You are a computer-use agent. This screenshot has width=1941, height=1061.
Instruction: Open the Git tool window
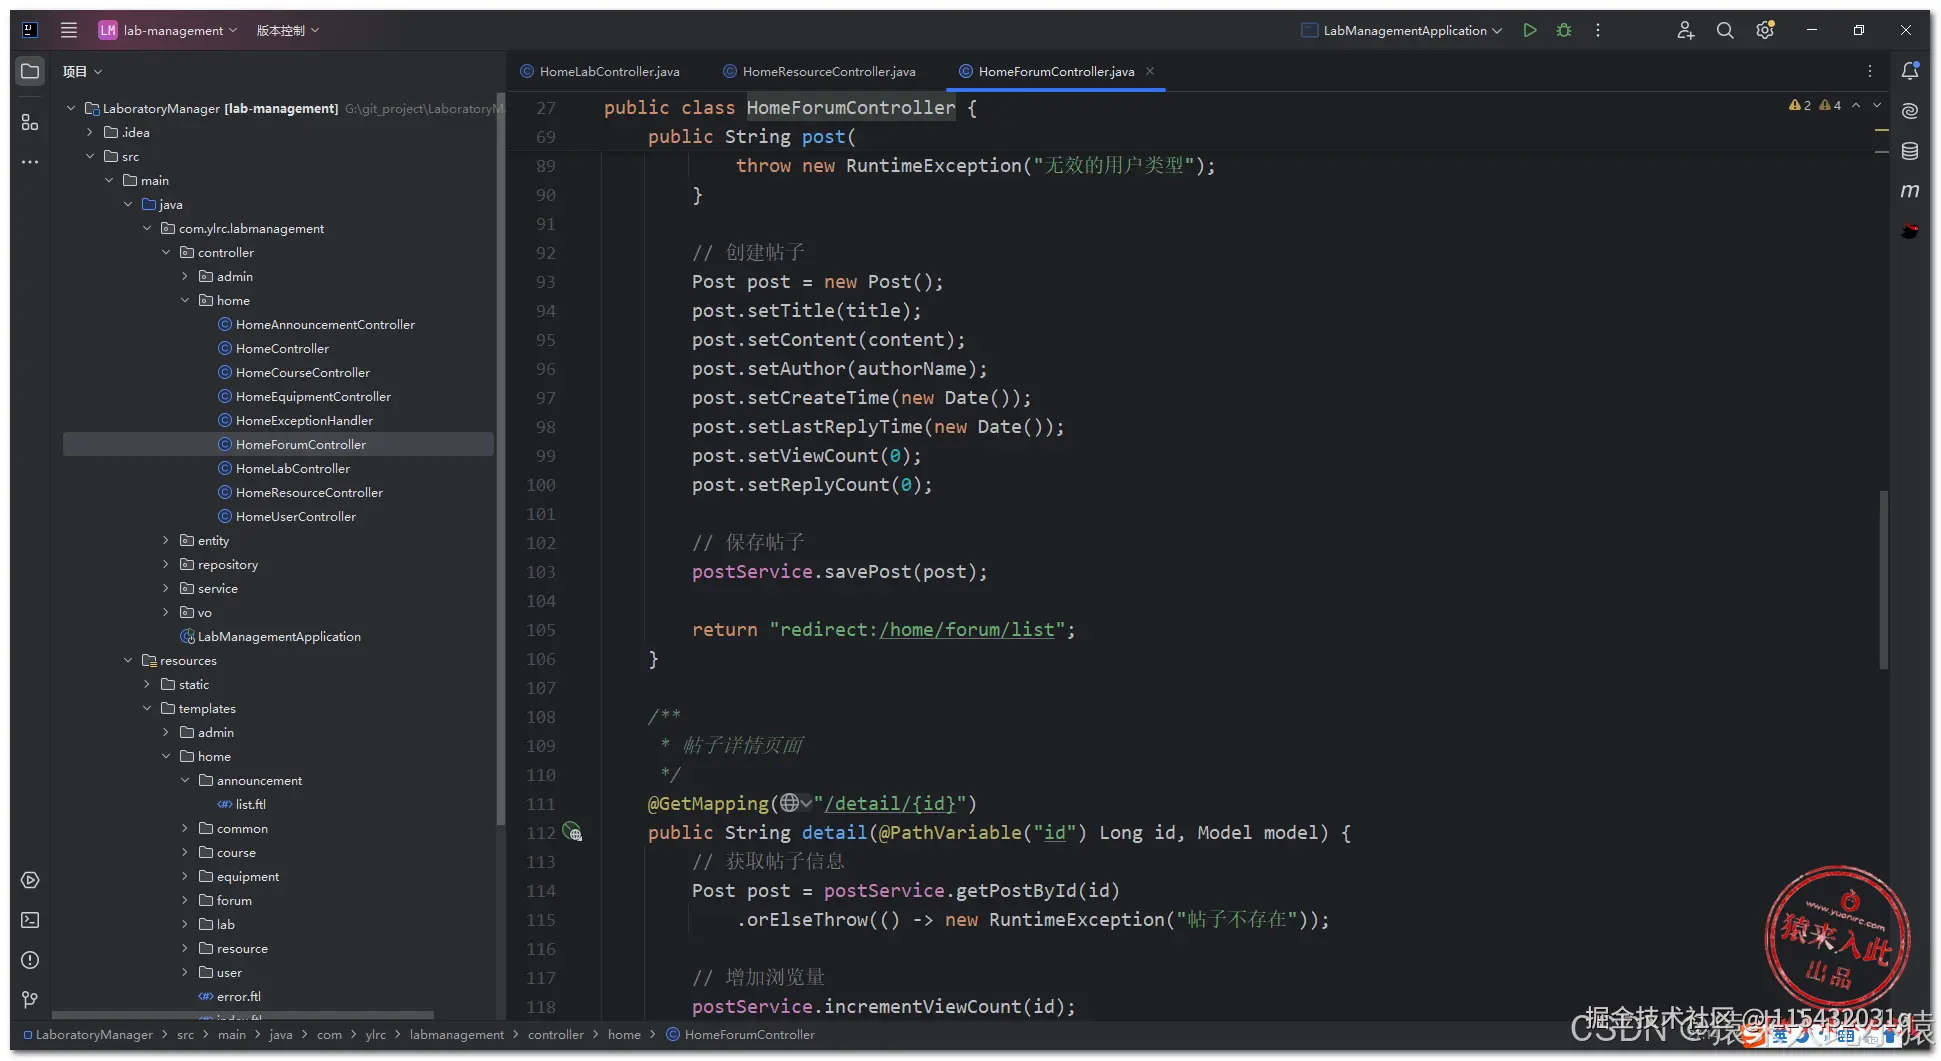(x=30, y=1000)
